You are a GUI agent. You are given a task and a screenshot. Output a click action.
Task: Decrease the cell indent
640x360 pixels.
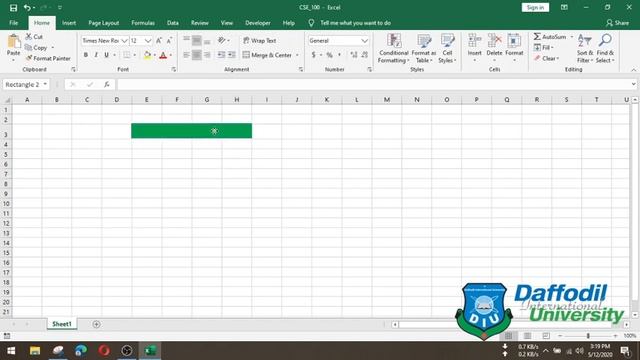click(221, 55)
